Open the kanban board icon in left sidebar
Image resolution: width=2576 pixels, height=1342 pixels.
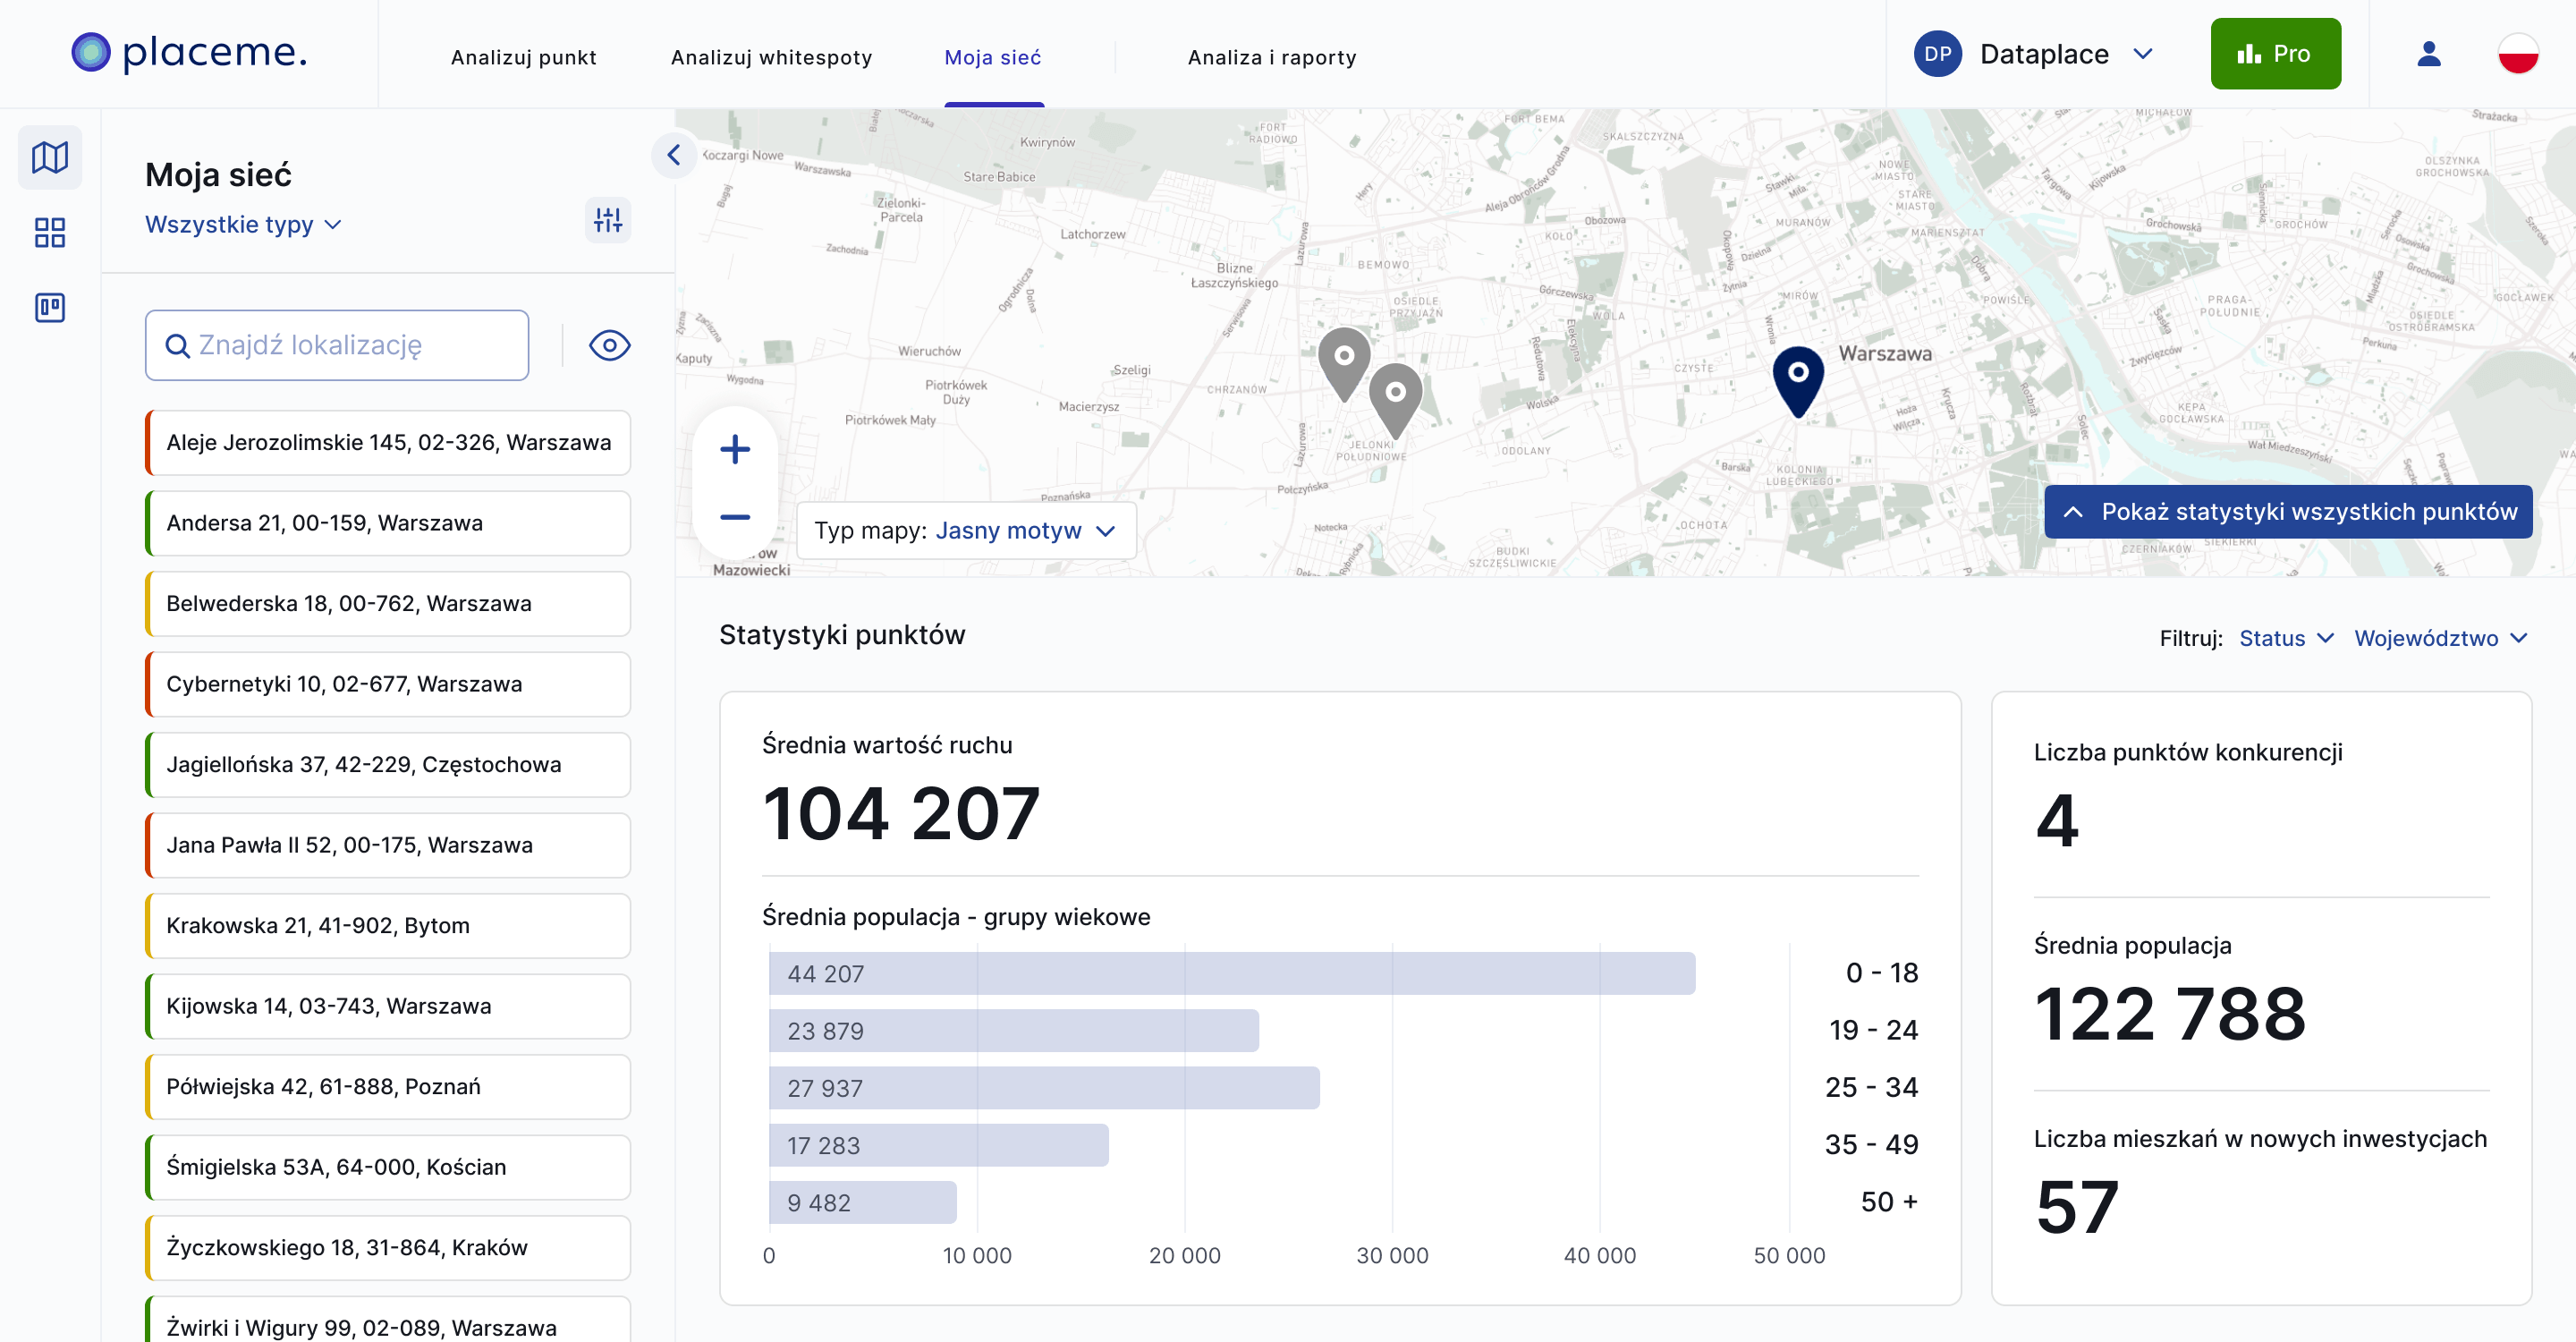49,308
